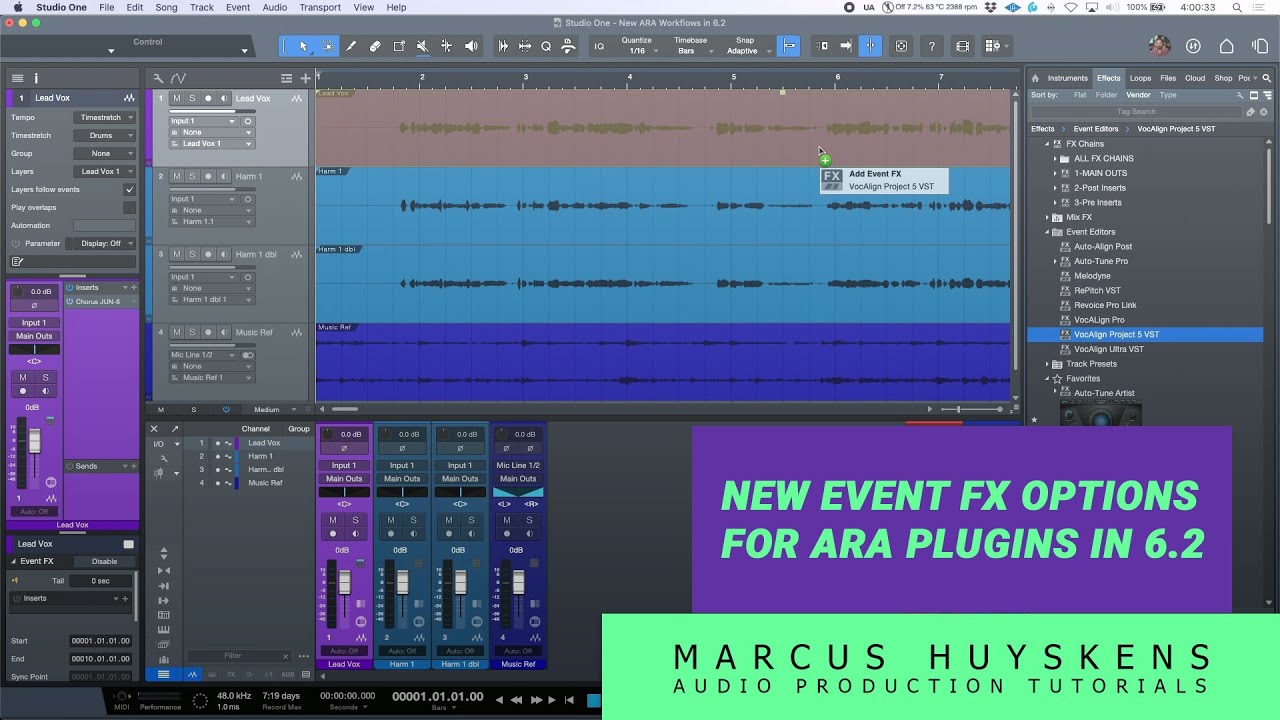Image resolution: width=1280 pixels, height=720 pixels.
Task: Toggle Snap to grid button
Action: (789, 46)
